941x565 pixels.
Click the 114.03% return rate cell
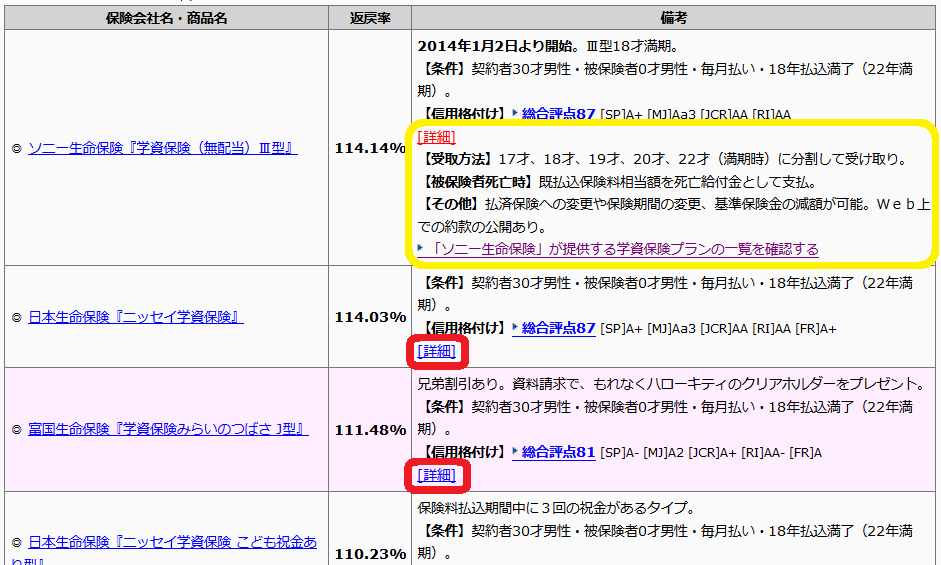[x=370, y=317]
